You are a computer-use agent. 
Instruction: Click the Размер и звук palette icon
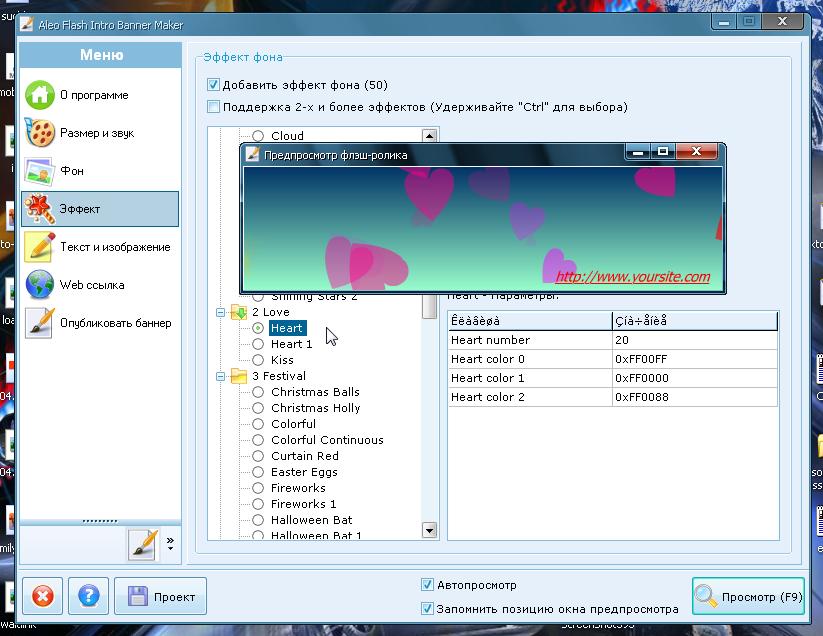39,133
